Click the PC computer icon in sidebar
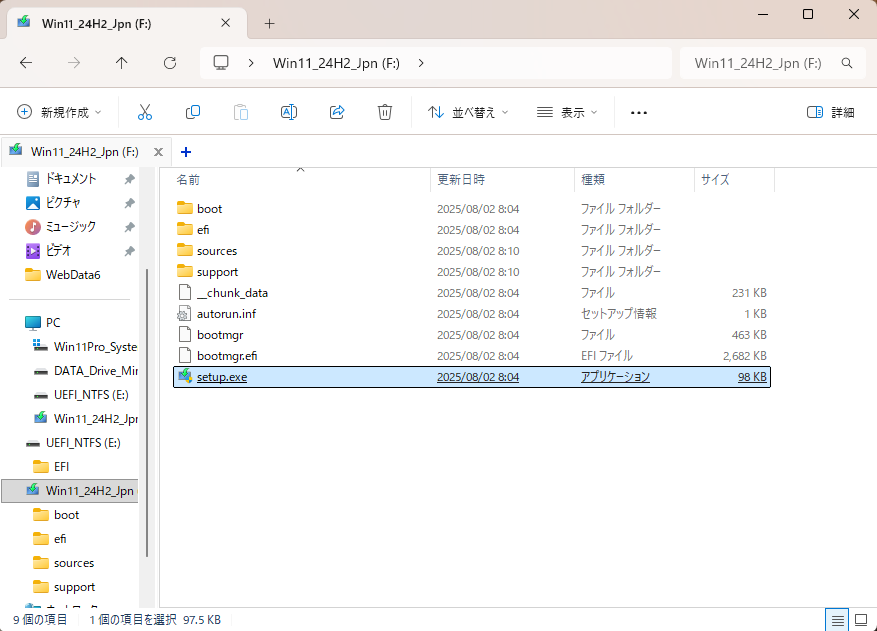This screenshot has height=631, width=877. click(33, 323)
